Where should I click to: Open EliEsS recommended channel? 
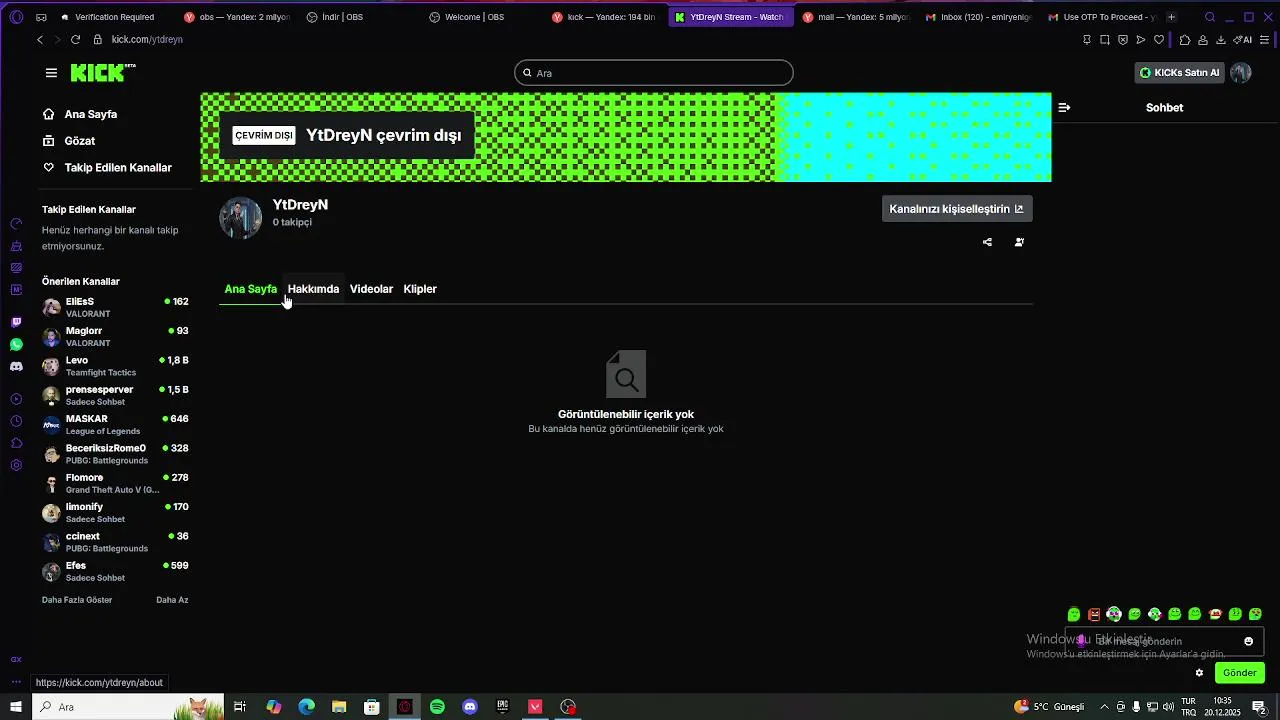[x=115, y=307]
